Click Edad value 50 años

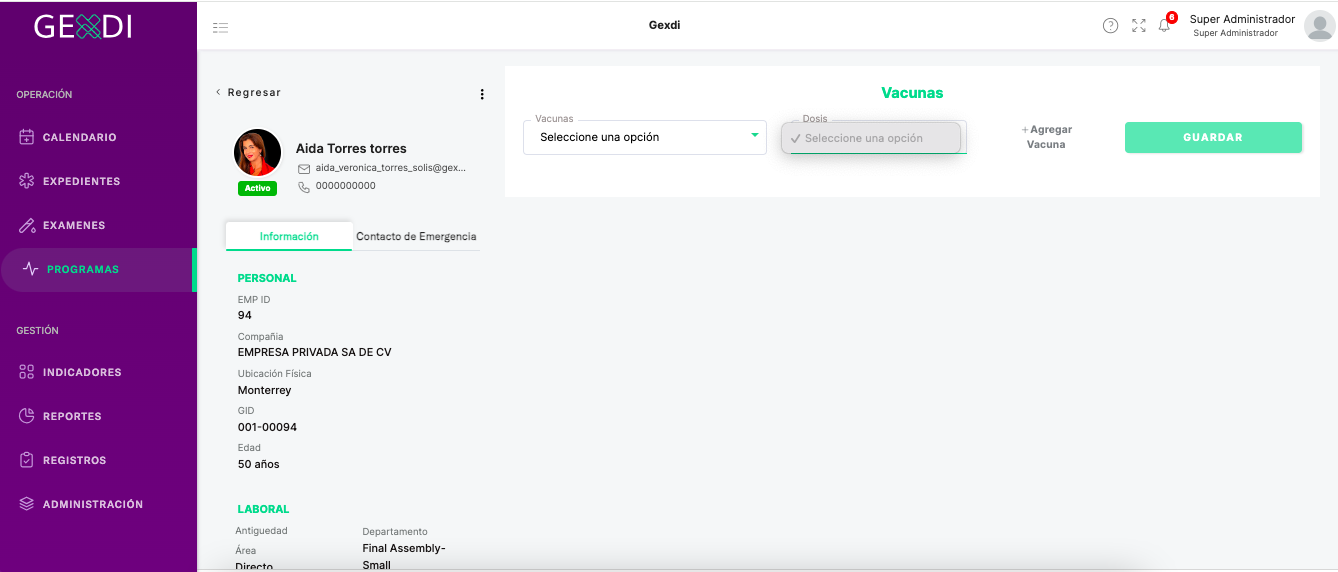click(x=258, y=464)
